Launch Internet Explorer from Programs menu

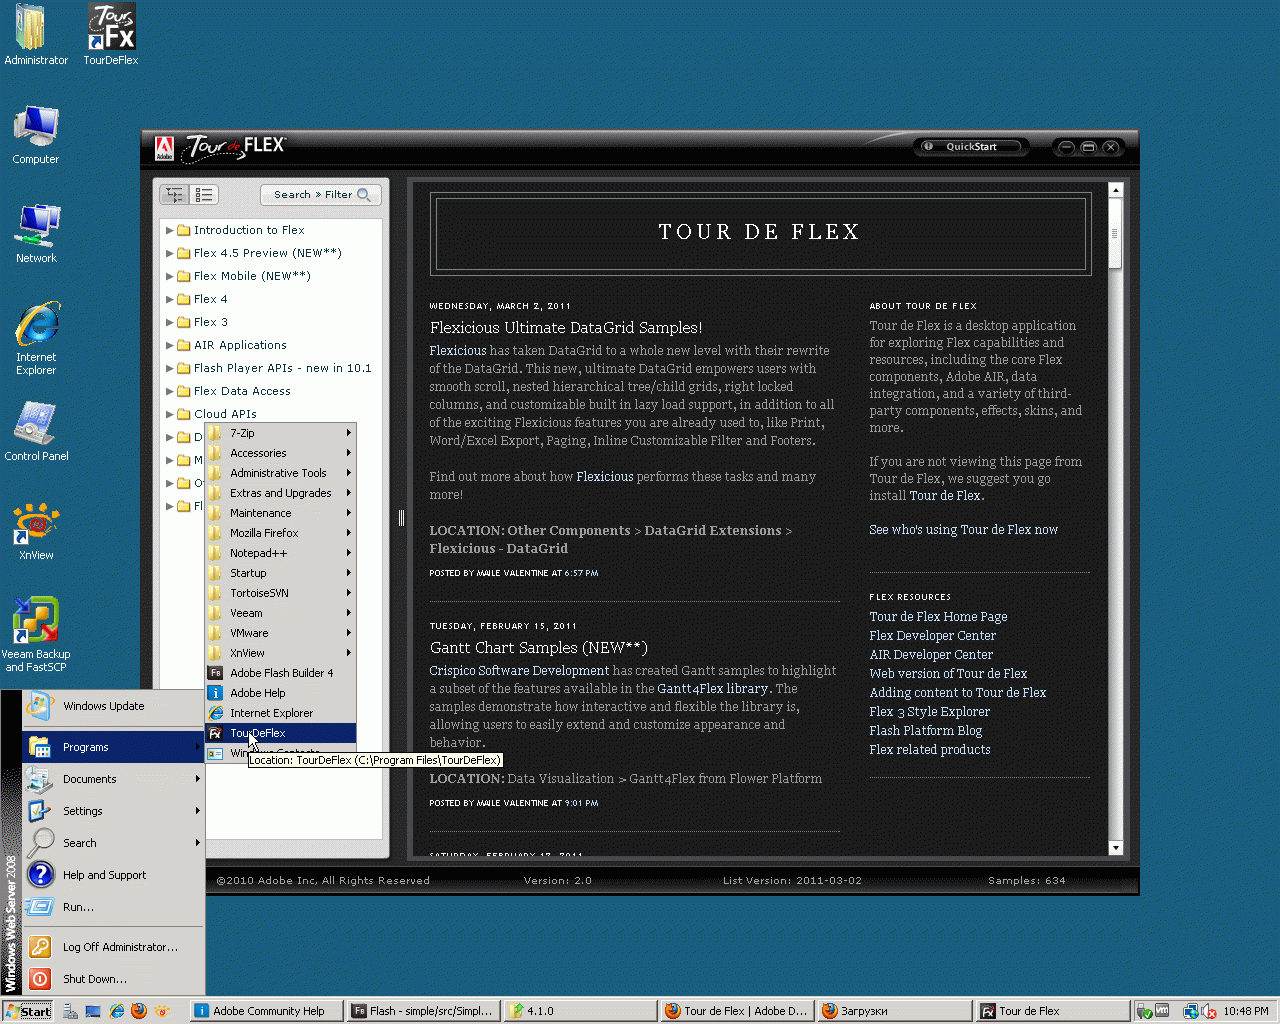tap(280, 713)
